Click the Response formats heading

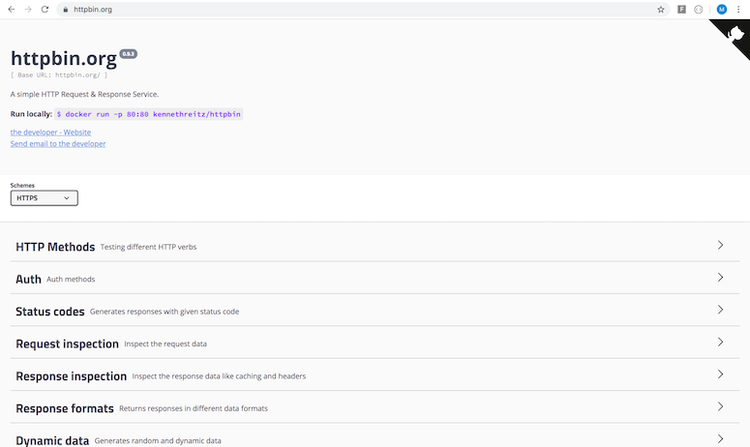(65, 408)
